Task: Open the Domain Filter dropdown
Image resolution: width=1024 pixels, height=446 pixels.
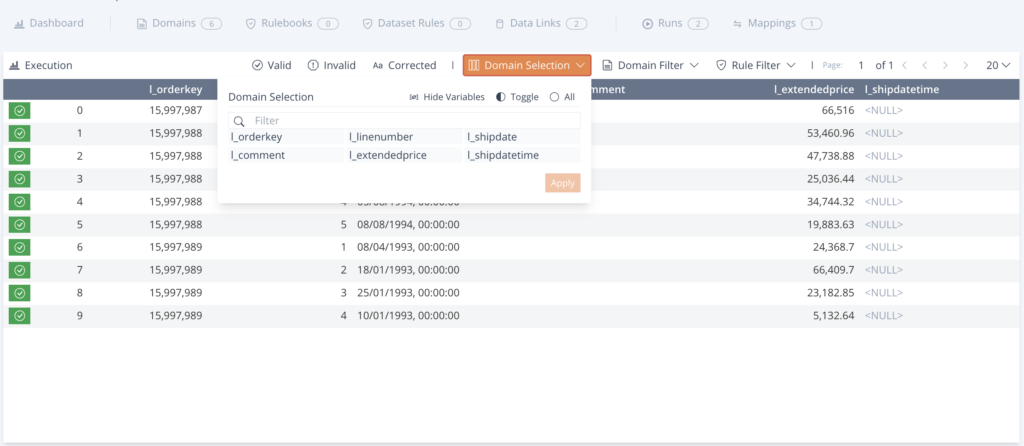Action: click(649, 65)
